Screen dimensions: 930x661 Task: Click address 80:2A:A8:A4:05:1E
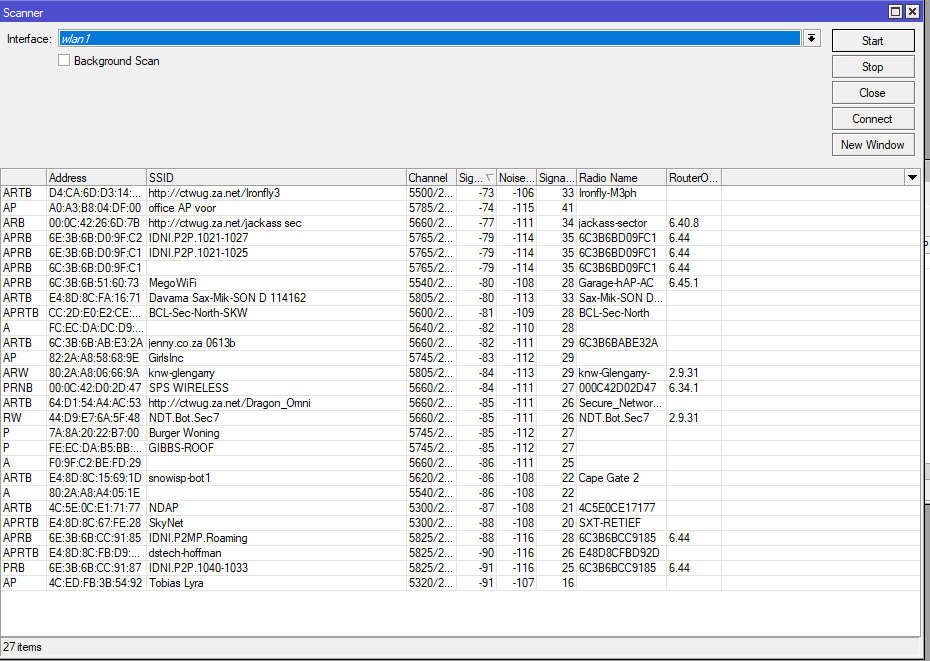point(94,492)
